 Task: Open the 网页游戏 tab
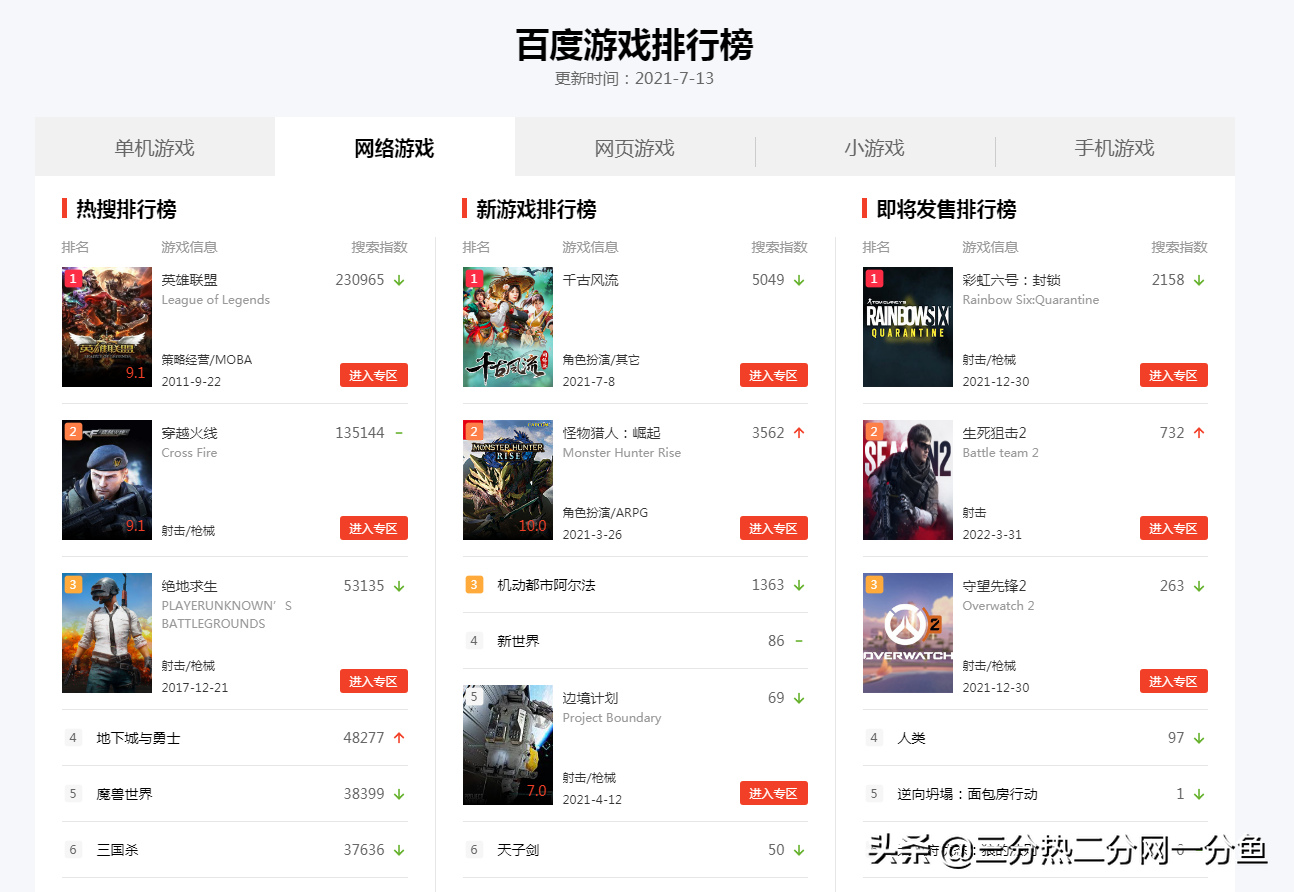635,148
